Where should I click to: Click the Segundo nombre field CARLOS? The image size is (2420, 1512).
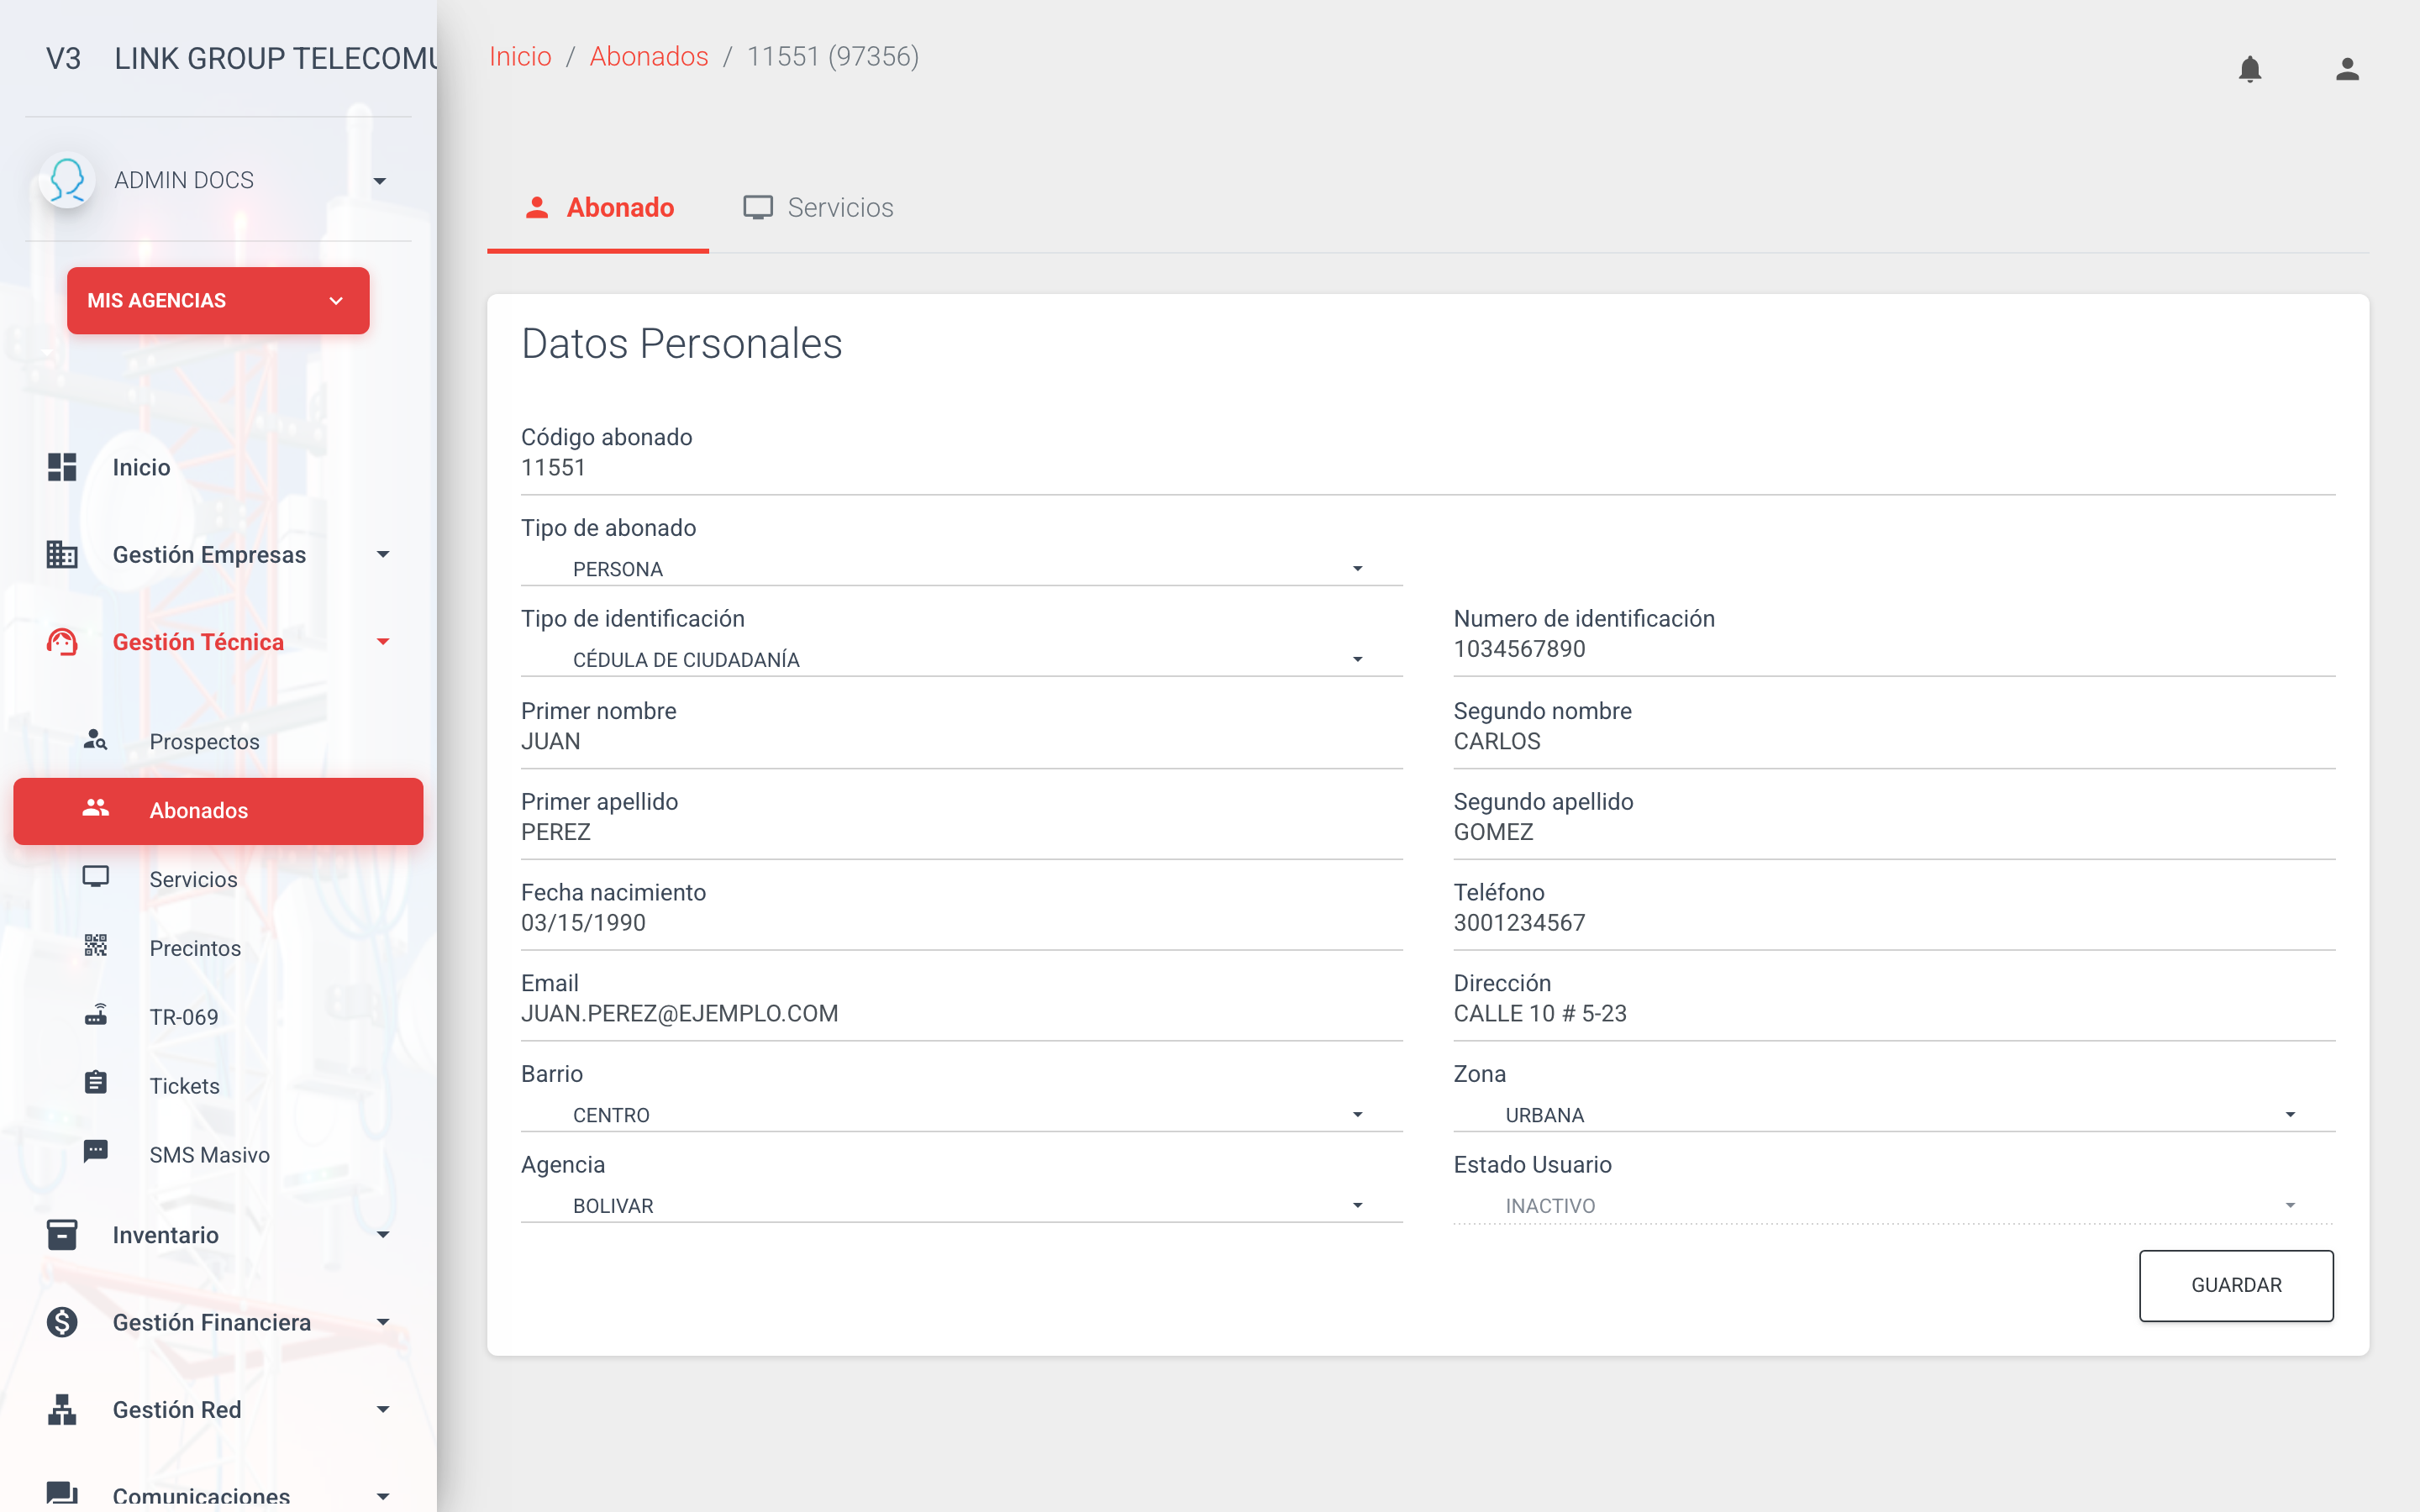(1894, 741)
